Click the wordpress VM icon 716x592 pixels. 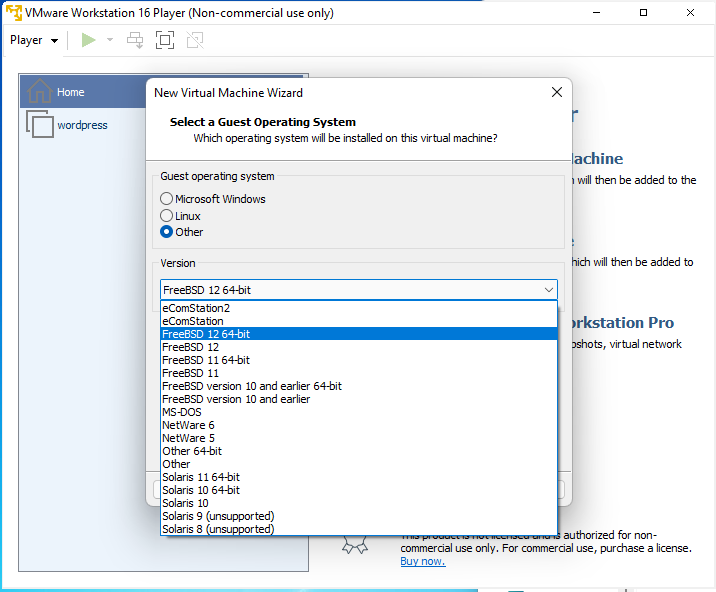tap(40, 124)
